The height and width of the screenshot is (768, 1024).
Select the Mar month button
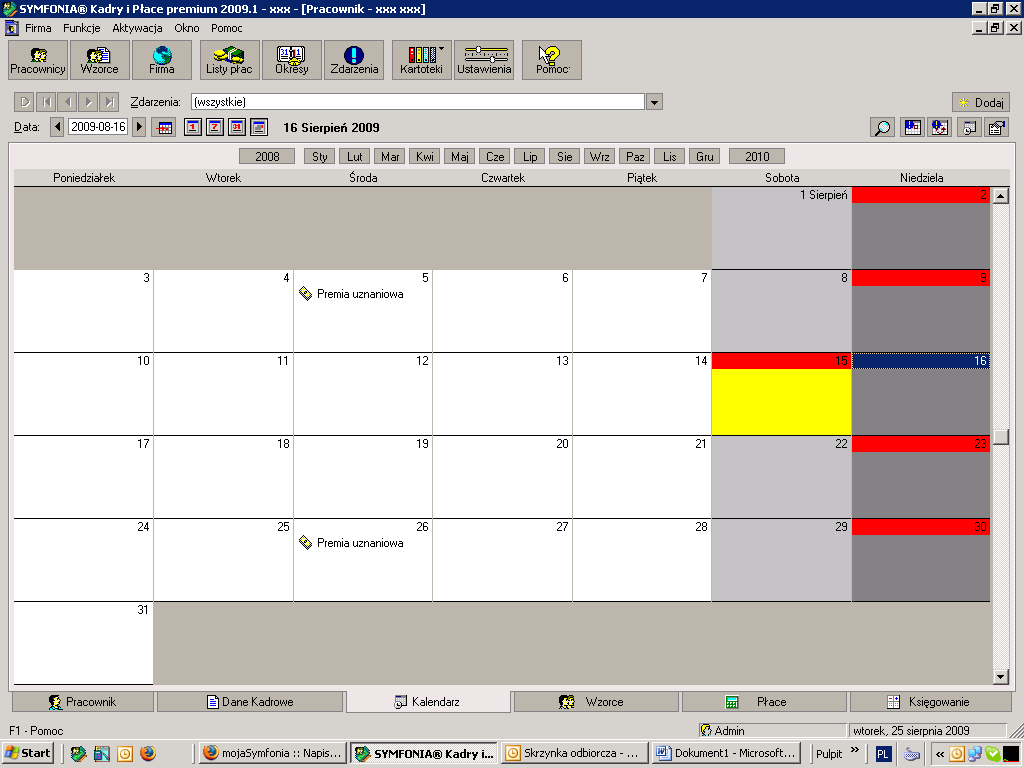point(390,157)
